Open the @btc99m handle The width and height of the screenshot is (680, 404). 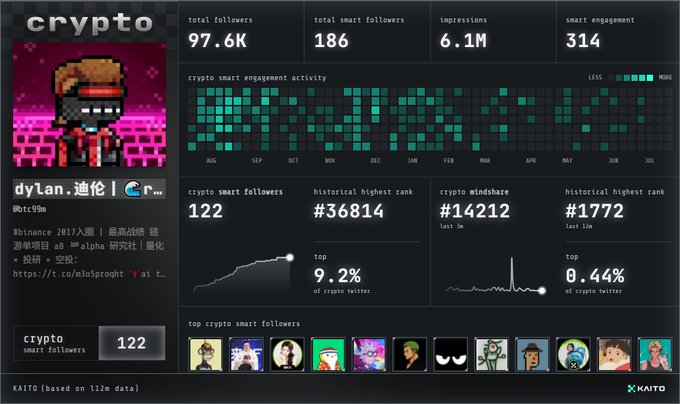(x=29, y=209)
